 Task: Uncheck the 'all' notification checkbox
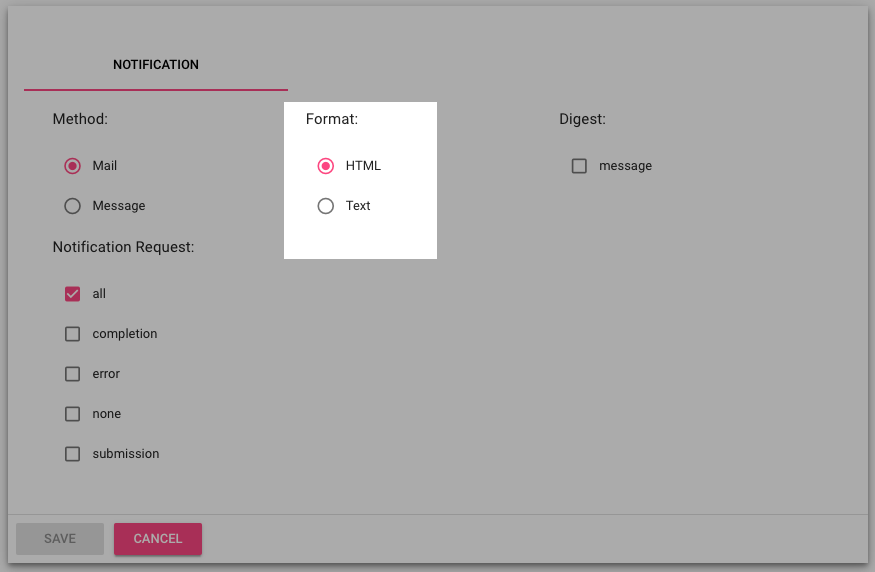click(72, 294)
